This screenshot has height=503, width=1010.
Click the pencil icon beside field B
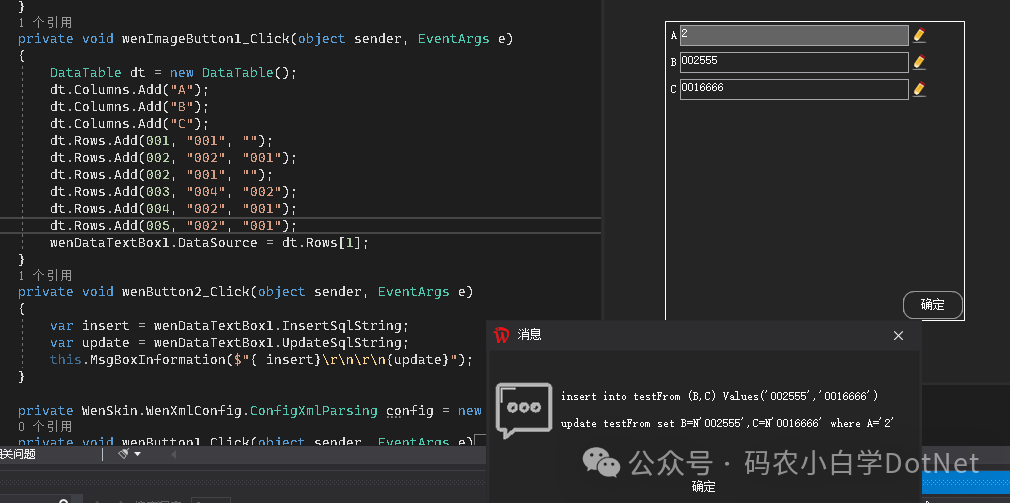pos(919,62)
